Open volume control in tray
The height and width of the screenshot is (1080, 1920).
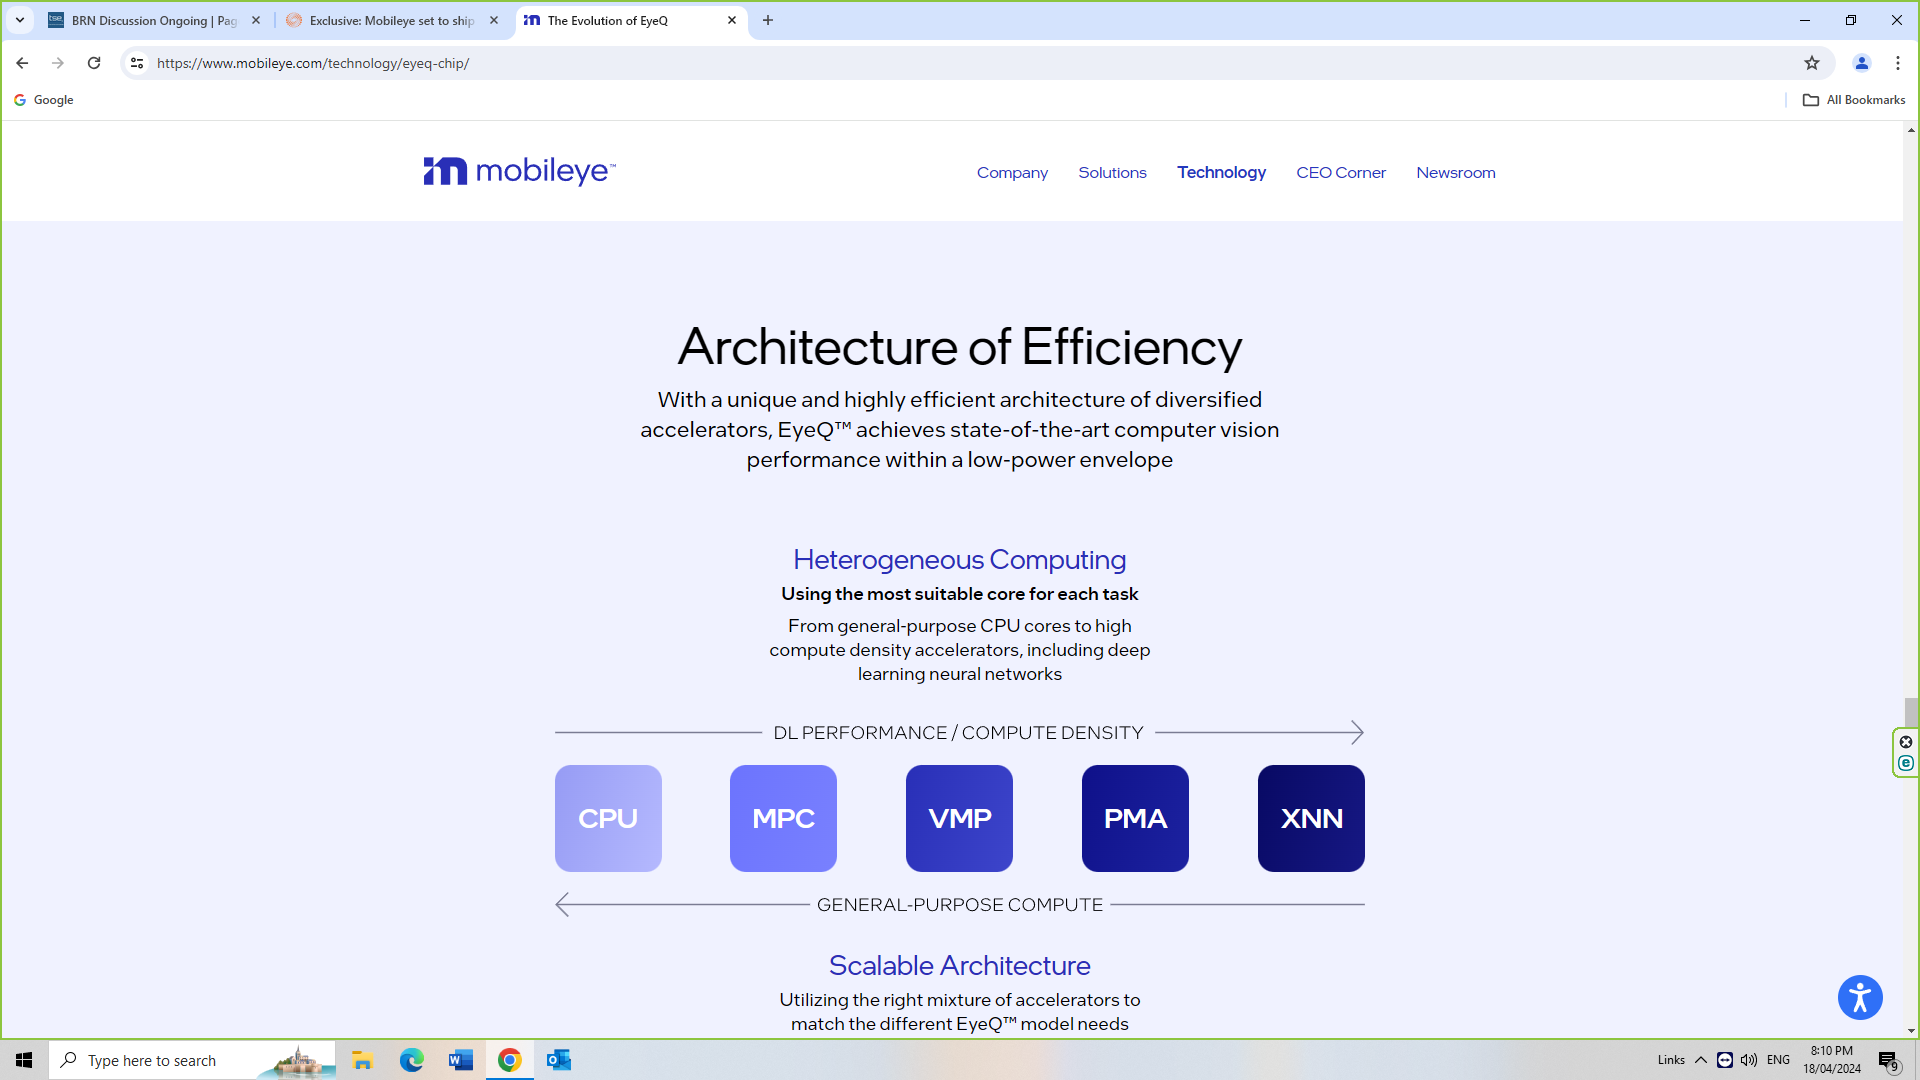click(x=1749, y=1060)
